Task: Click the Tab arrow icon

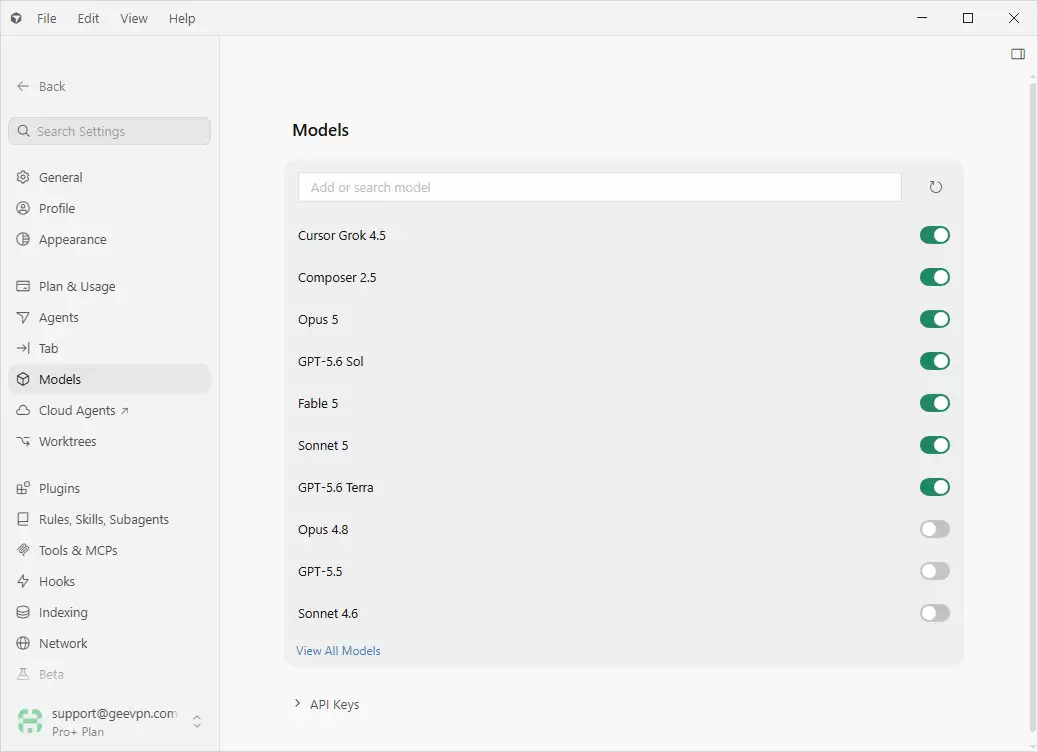Action: pyautogui.click(x=23, y=348)
